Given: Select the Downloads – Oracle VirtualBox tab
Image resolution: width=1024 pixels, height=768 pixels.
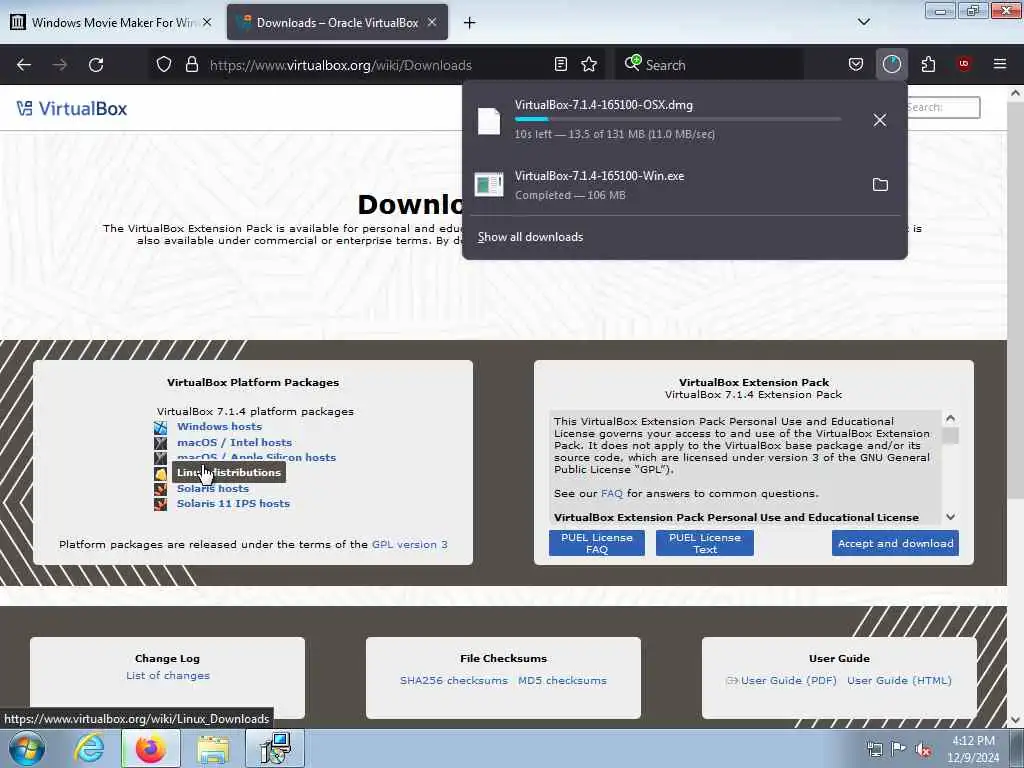Looking at the screenshot, I should (x=337, y=22).
